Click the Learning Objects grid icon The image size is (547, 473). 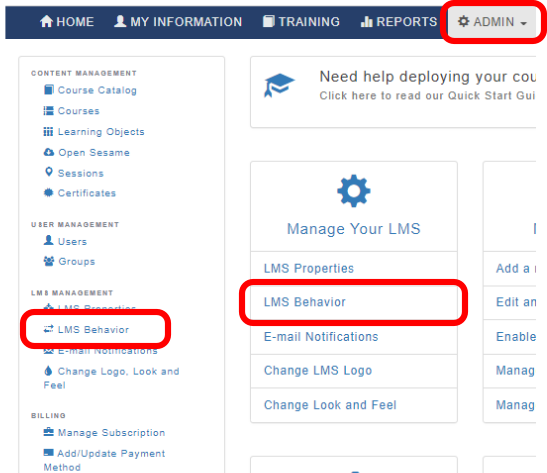48,131
